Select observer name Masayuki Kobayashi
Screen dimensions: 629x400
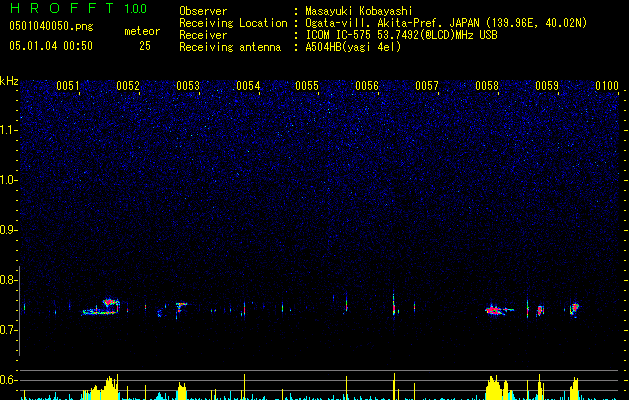[359, 11]
